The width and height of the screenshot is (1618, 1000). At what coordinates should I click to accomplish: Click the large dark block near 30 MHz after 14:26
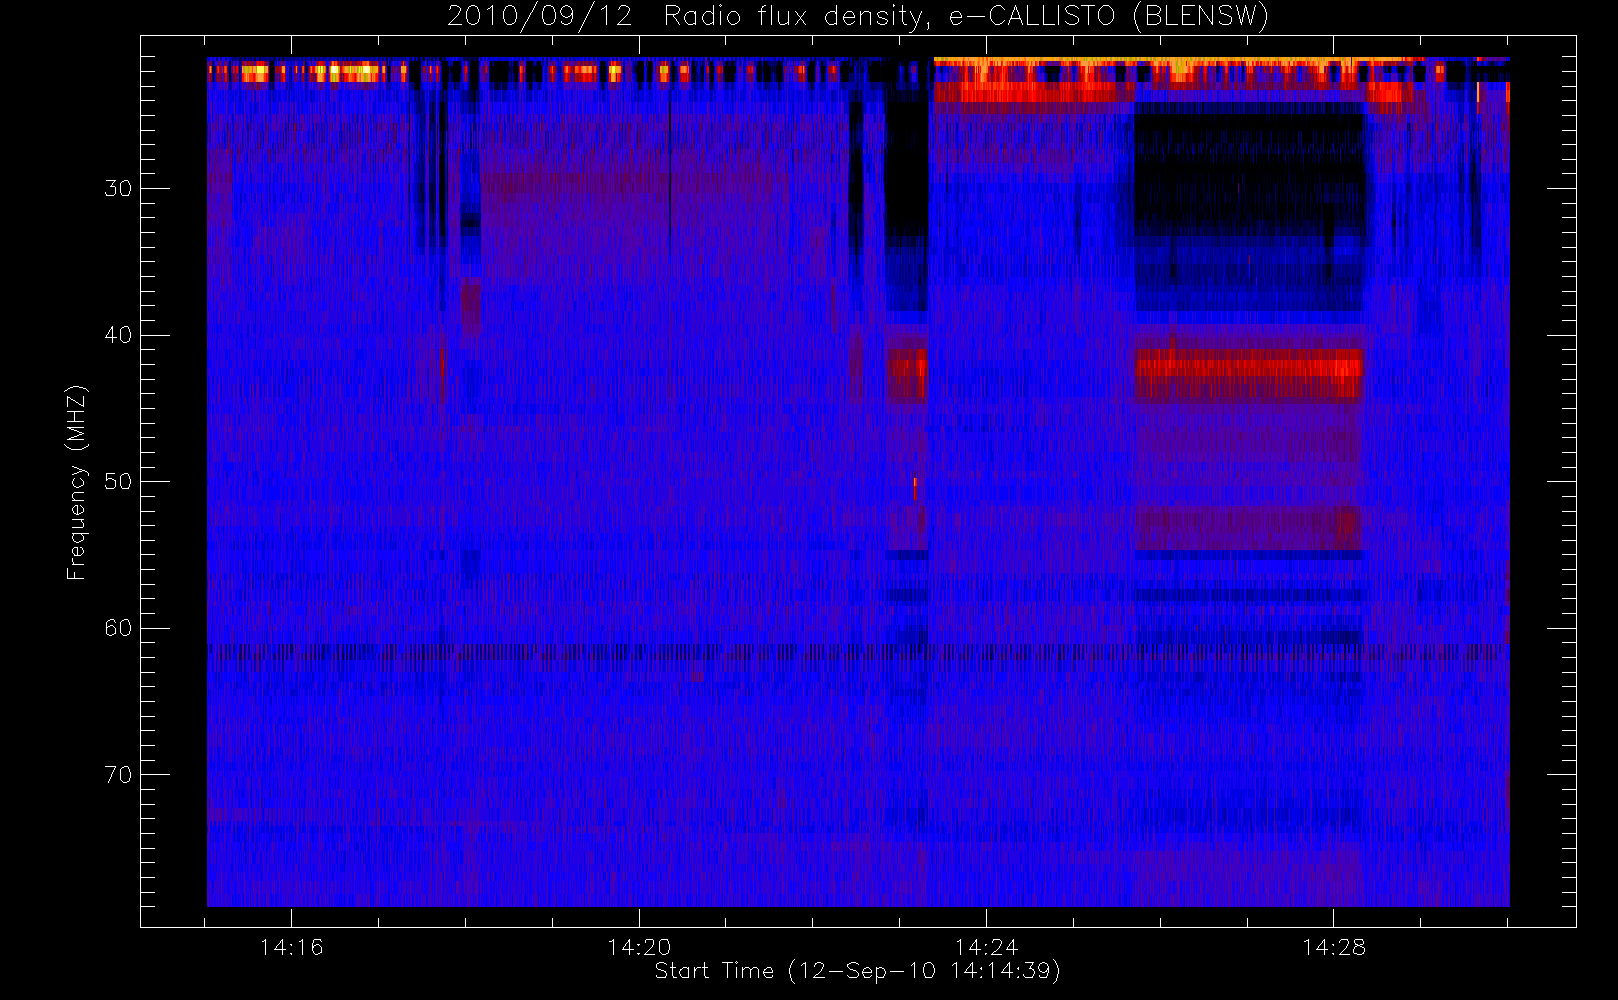(1250, 175)
